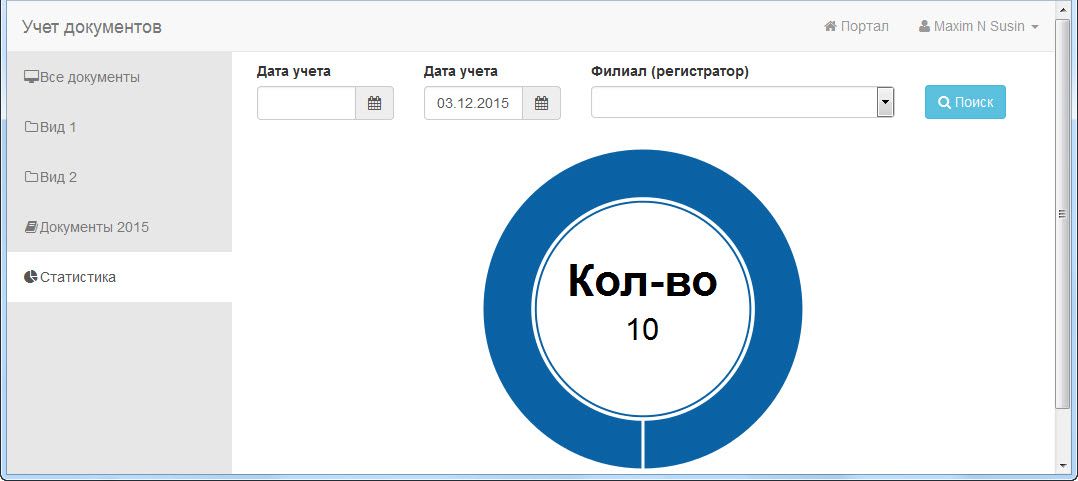Click the home icon beside Портал

click(830, 26)
